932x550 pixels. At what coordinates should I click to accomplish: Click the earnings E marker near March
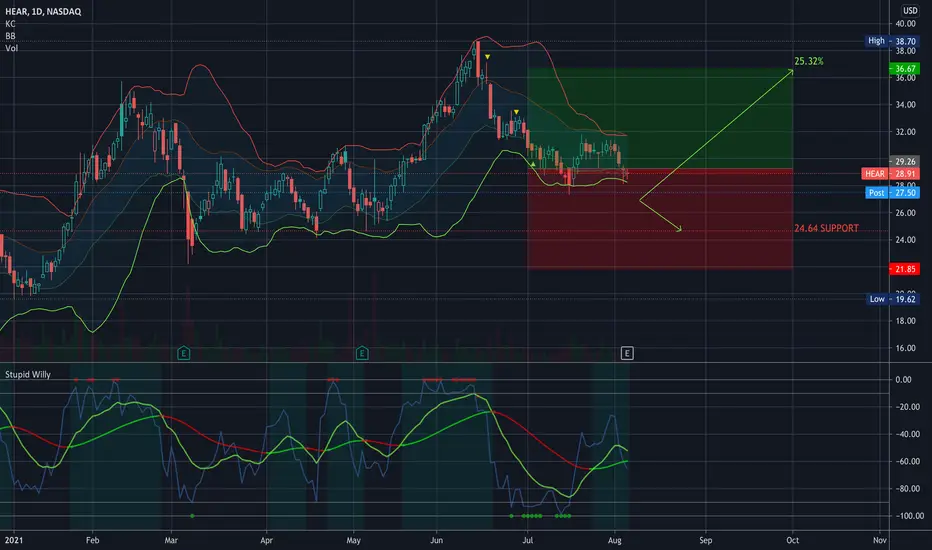(x=184, y=353)
